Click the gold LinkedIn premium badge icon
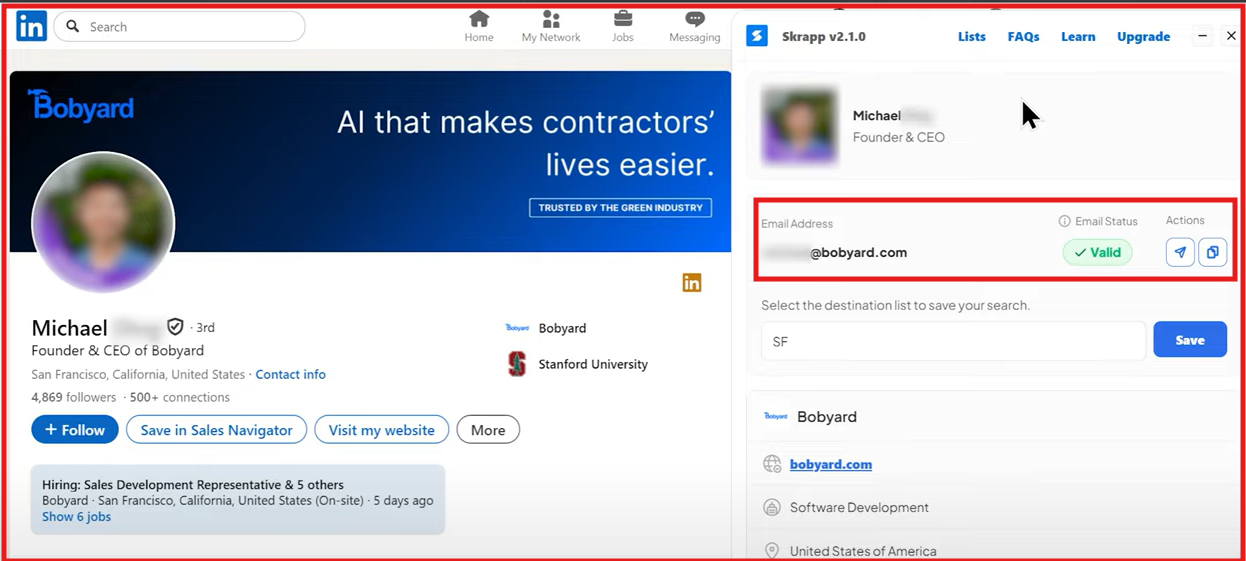The height and width of the screenshot is (561, 1246). coord(692,283)
